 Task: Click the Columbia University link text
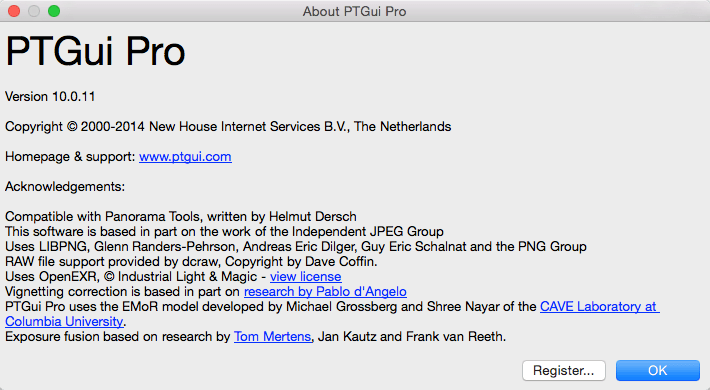coord(64,322)
